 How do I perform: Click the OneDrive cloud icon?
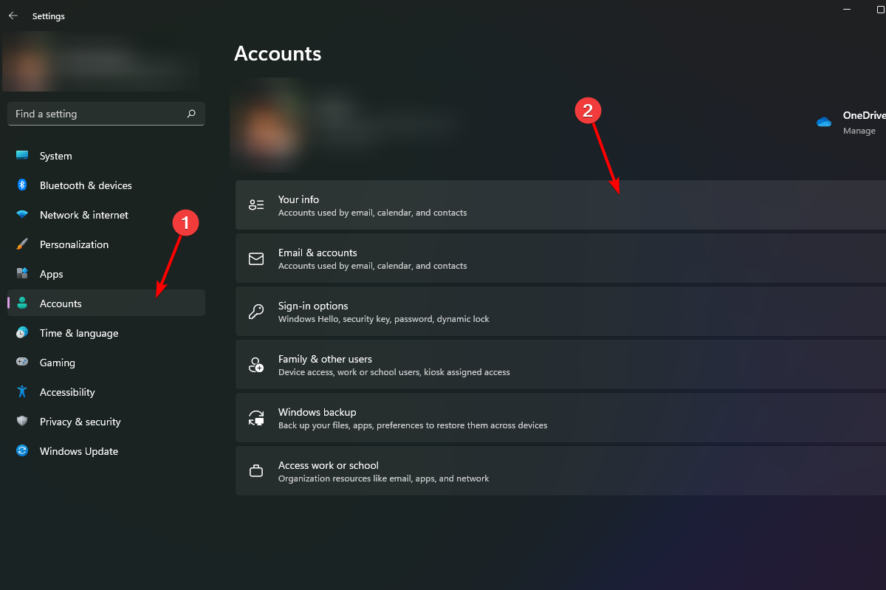tap(822, 121)
